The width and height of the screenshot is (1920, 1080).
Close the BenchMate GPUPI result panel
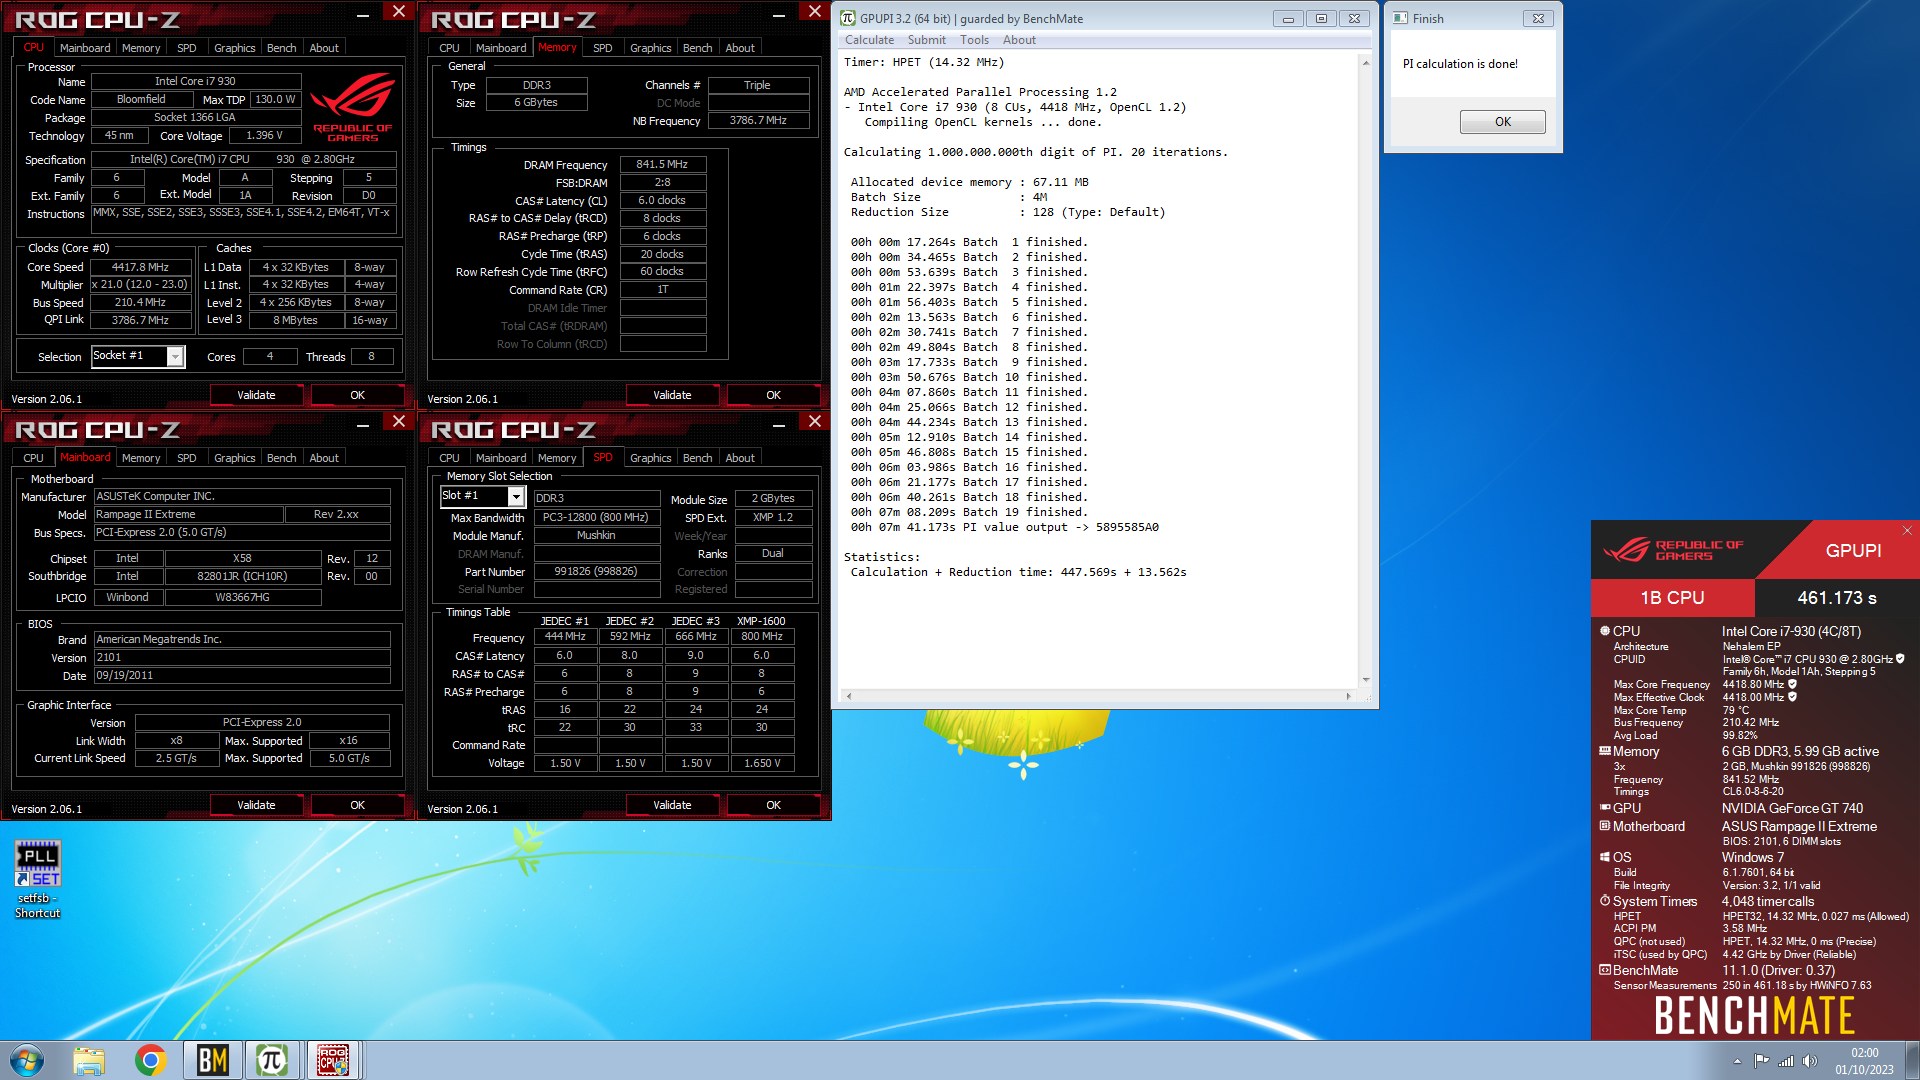[1906, 531]
